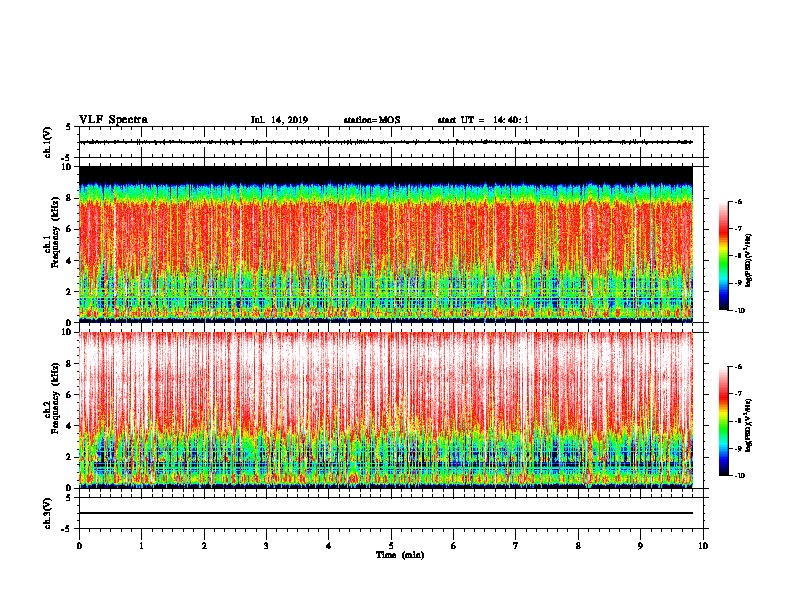Click time axis tick label 2
This screenshot has height=612, width=792.
point(204,546)
